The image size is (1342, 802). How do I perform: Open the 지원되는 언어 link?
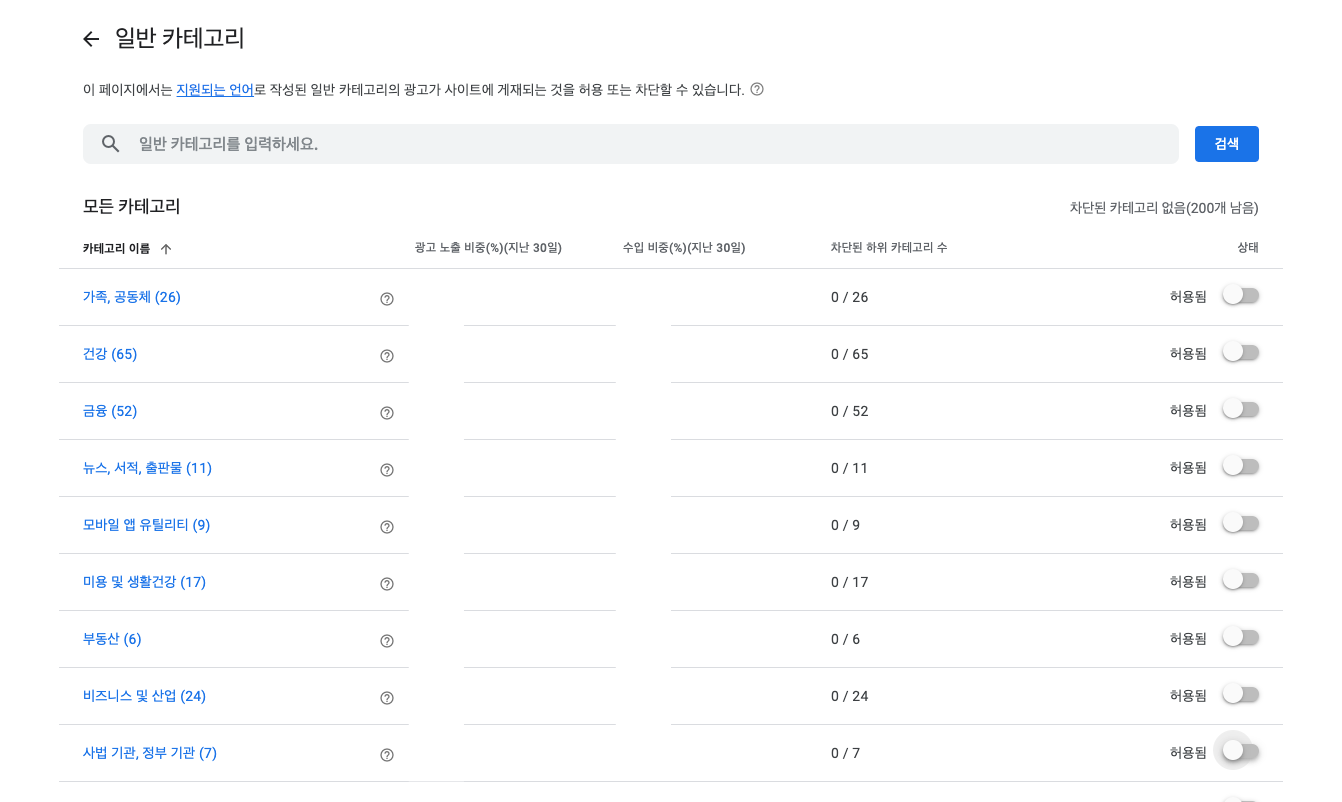pos(215,90)
